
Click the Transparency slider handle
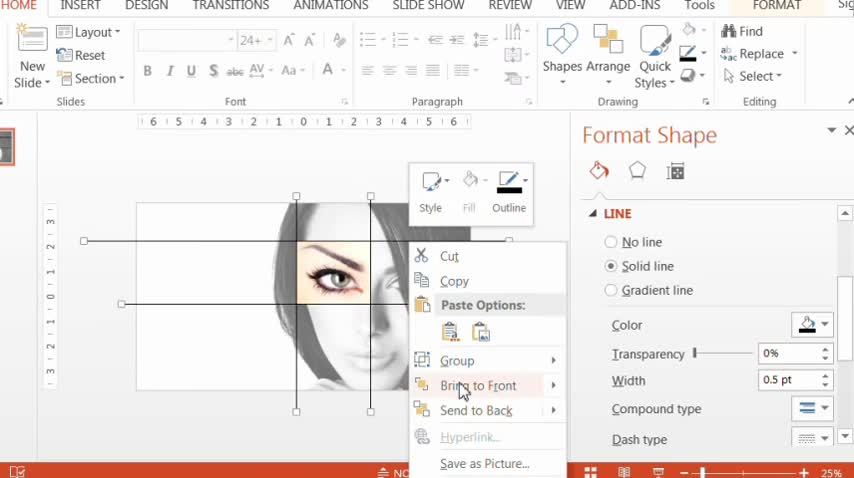pyautogui.click(x=695, y=353)
